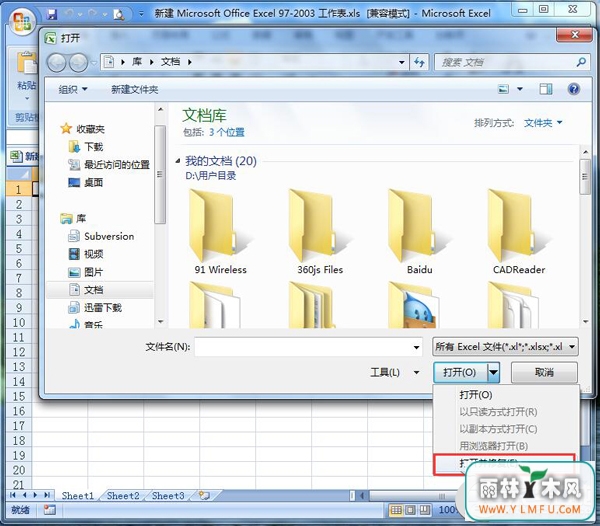The image size is (600, 526).
Task: Click 文档 in the address breadcrumb
Action: click(170, 62)
